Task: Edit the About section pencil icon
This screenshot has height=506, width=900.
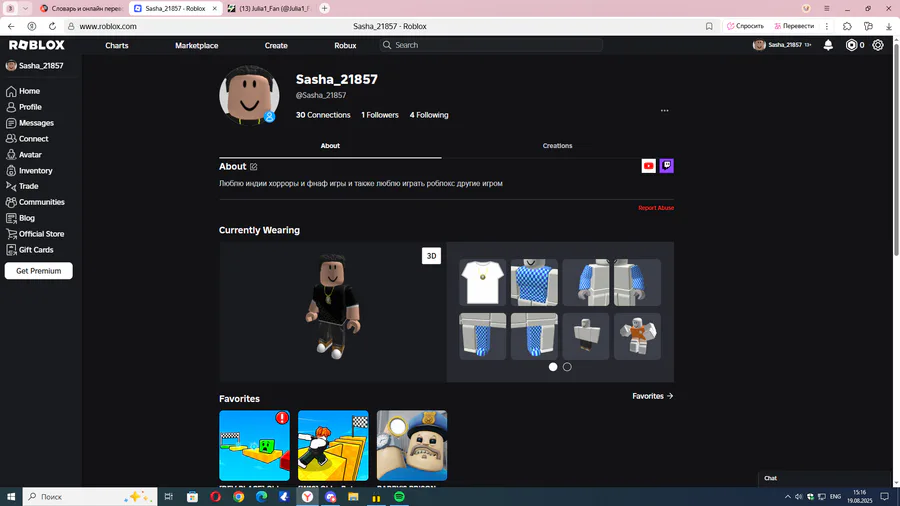Action: click(x=254, y=166)
